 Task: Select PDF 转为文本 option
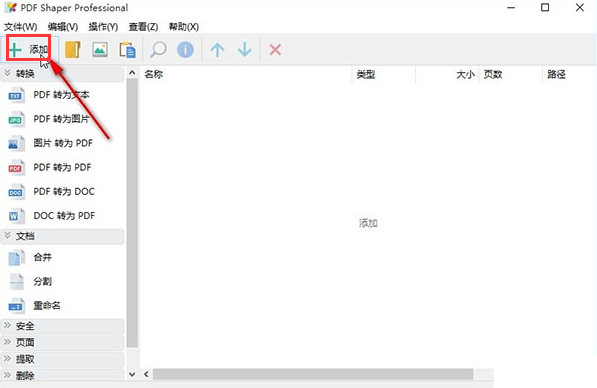(61, 95)
